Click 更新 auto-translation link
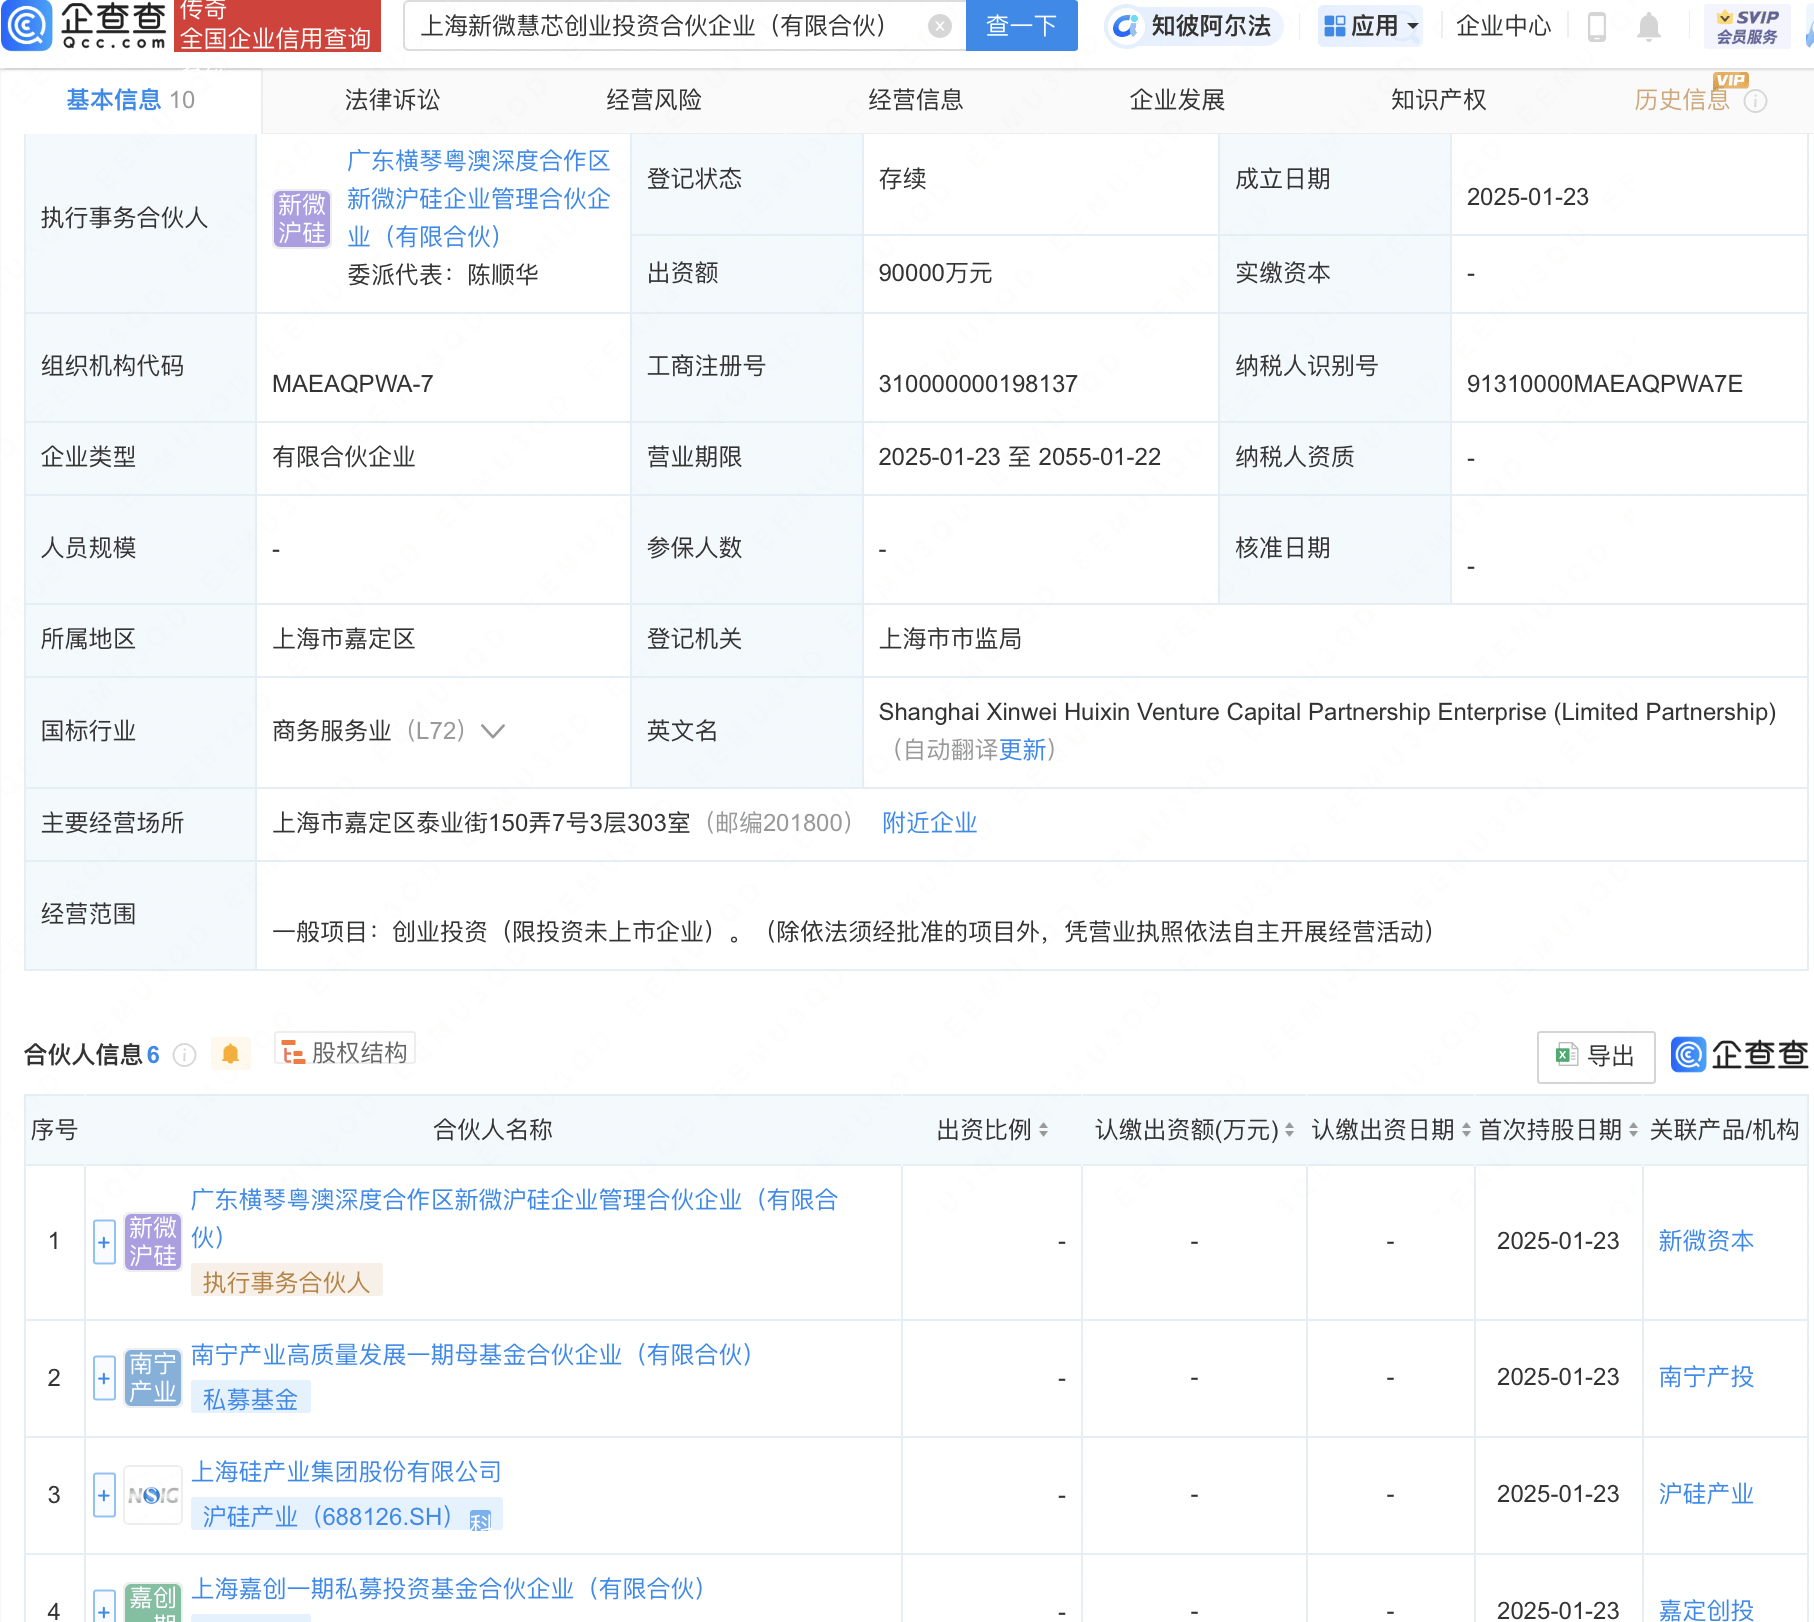Image resolution: width=1814 pixels, height=1622 pixels. click(x=1022, y=750)
